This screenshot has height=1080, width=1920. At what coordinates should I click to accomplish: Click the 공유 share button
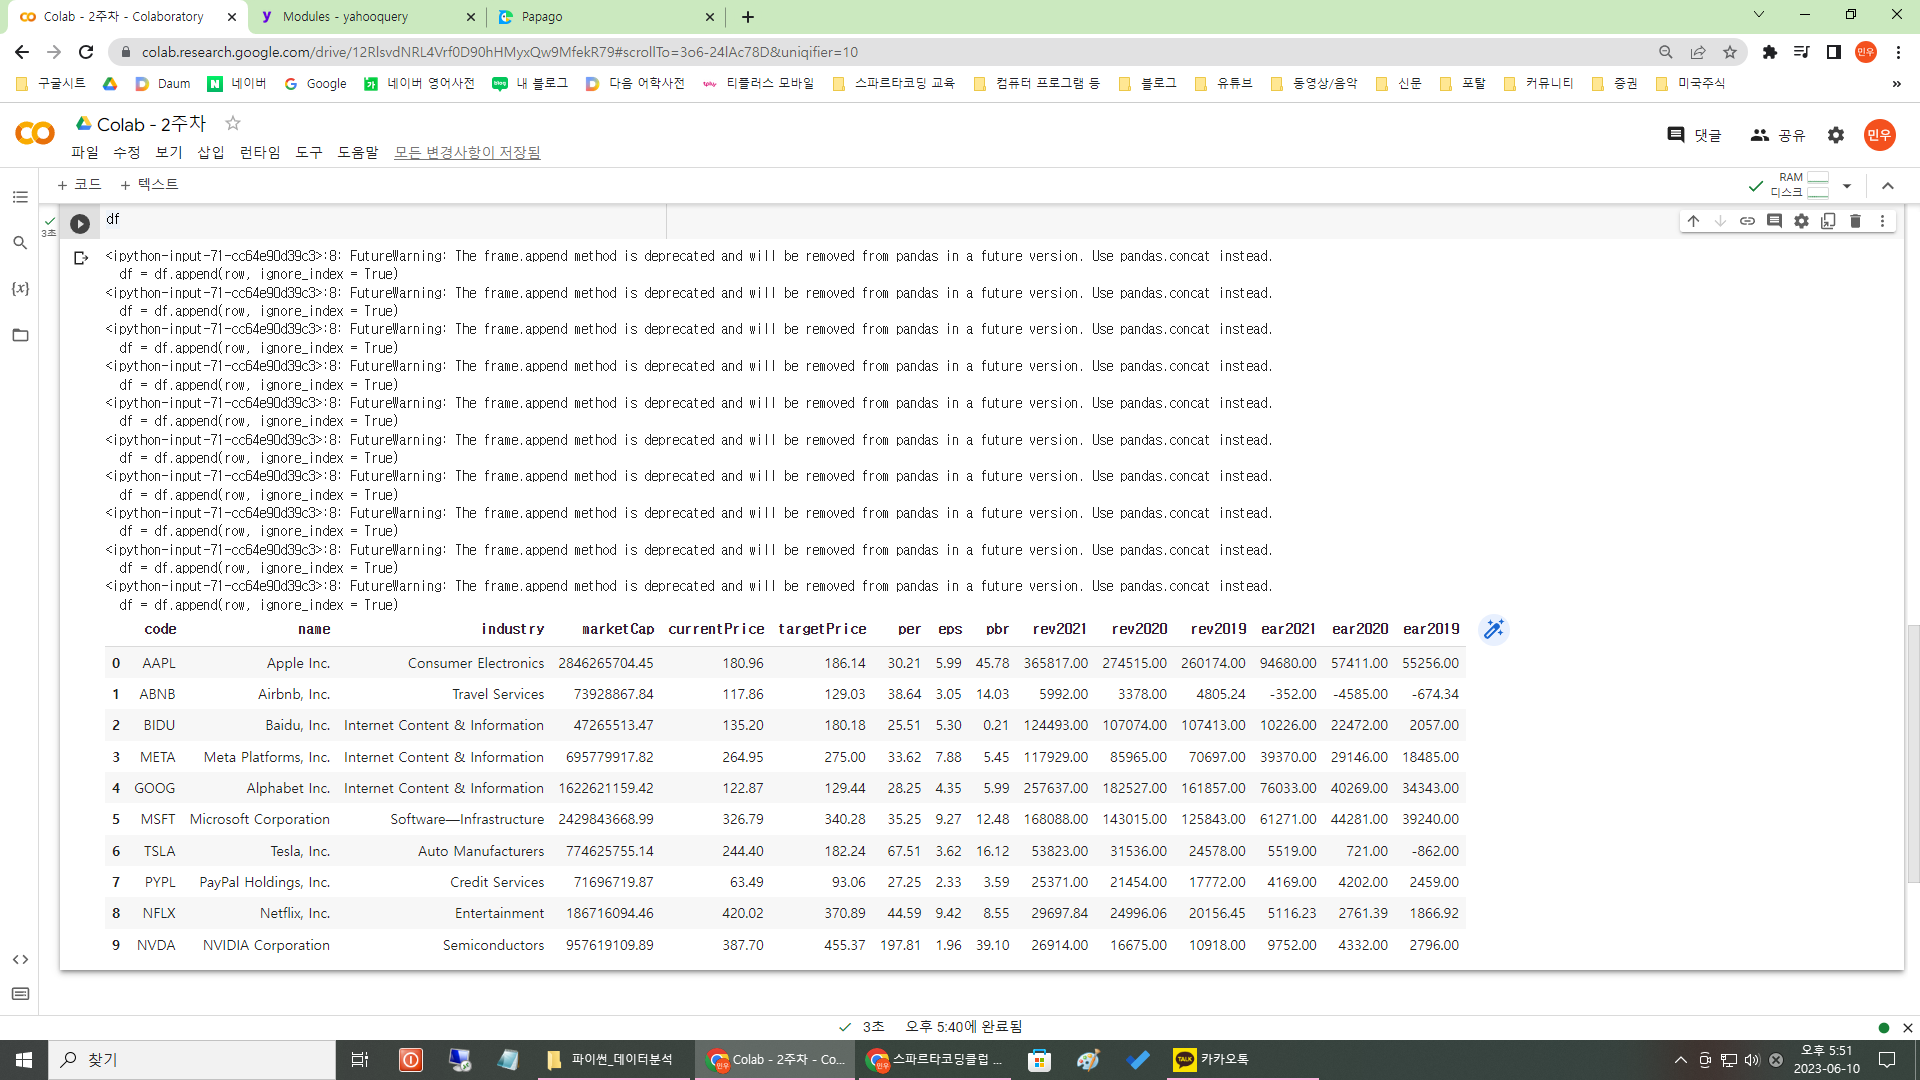(x=1778, y=135)
